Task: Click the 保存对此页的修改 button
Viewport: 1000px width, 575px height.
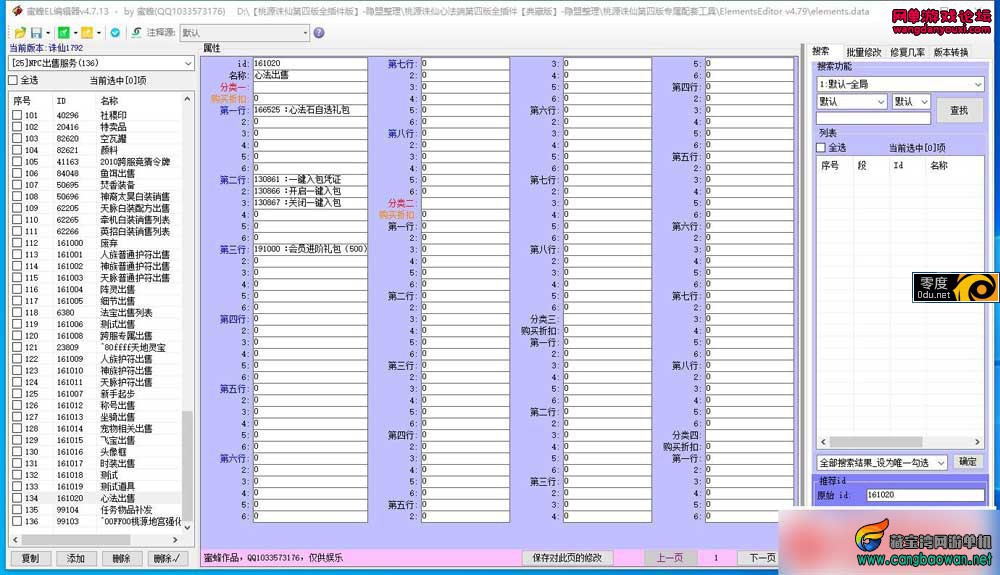Action: 567,558
